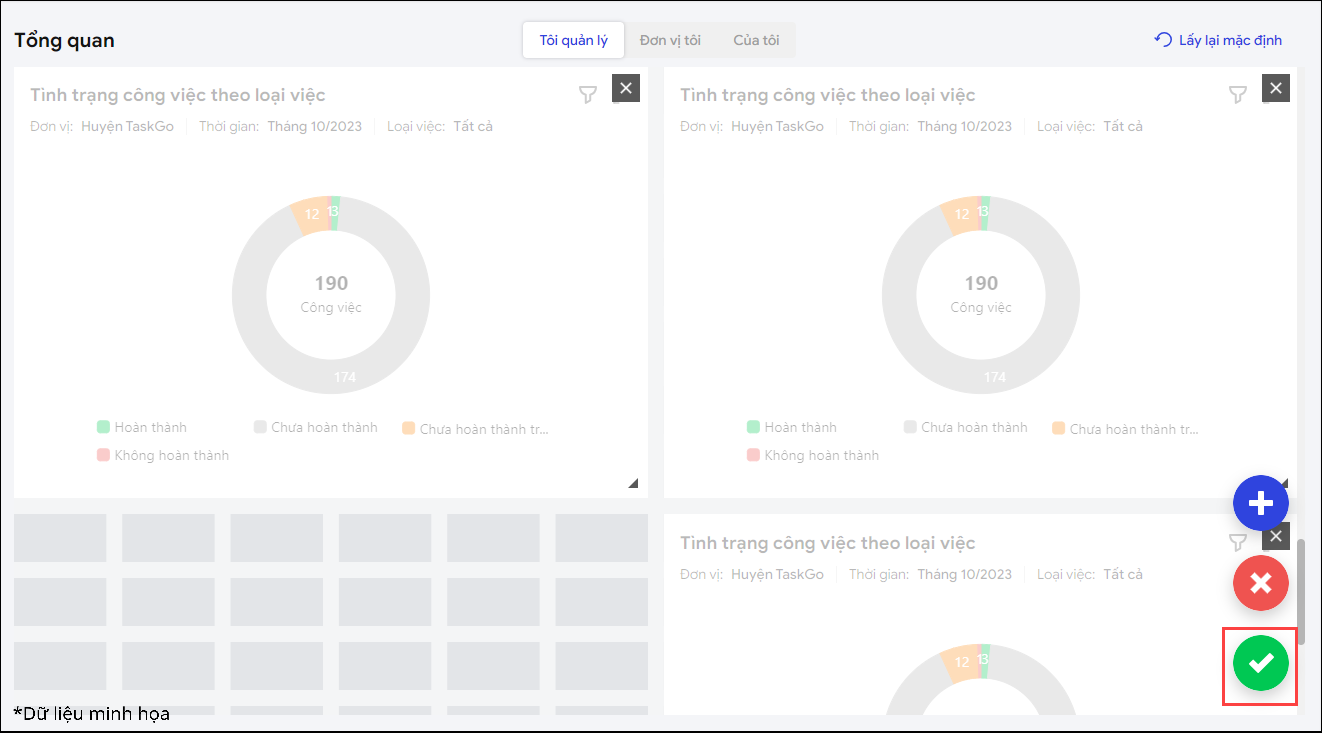Click the 174 segment of top-left donut

pyautogui.click(x=345, y=377)
